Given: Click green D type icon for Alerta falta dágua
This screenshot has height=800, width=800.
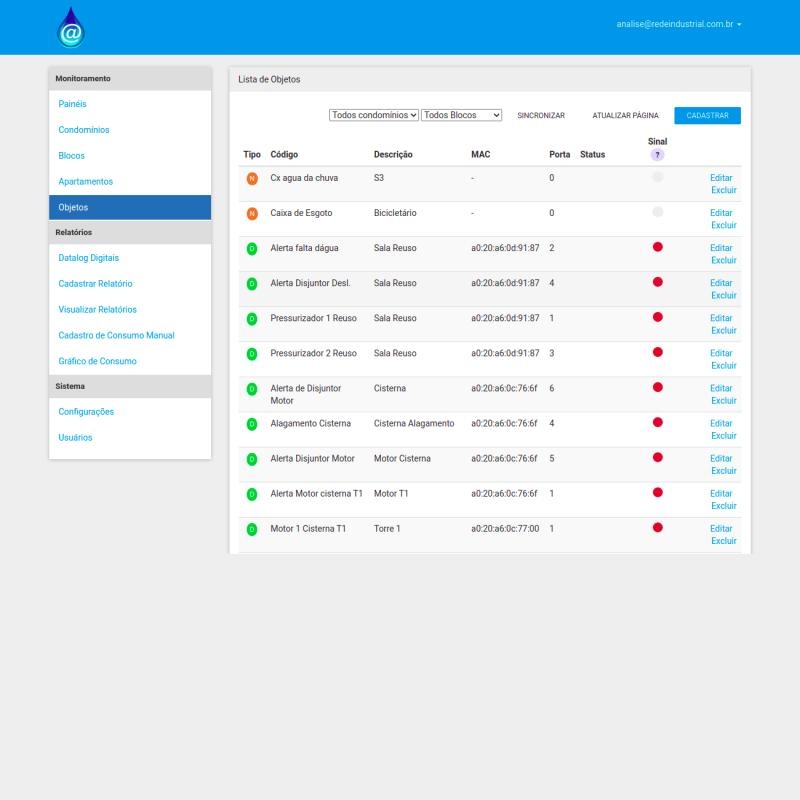Looking at the screenshot, I should (252, 248).
